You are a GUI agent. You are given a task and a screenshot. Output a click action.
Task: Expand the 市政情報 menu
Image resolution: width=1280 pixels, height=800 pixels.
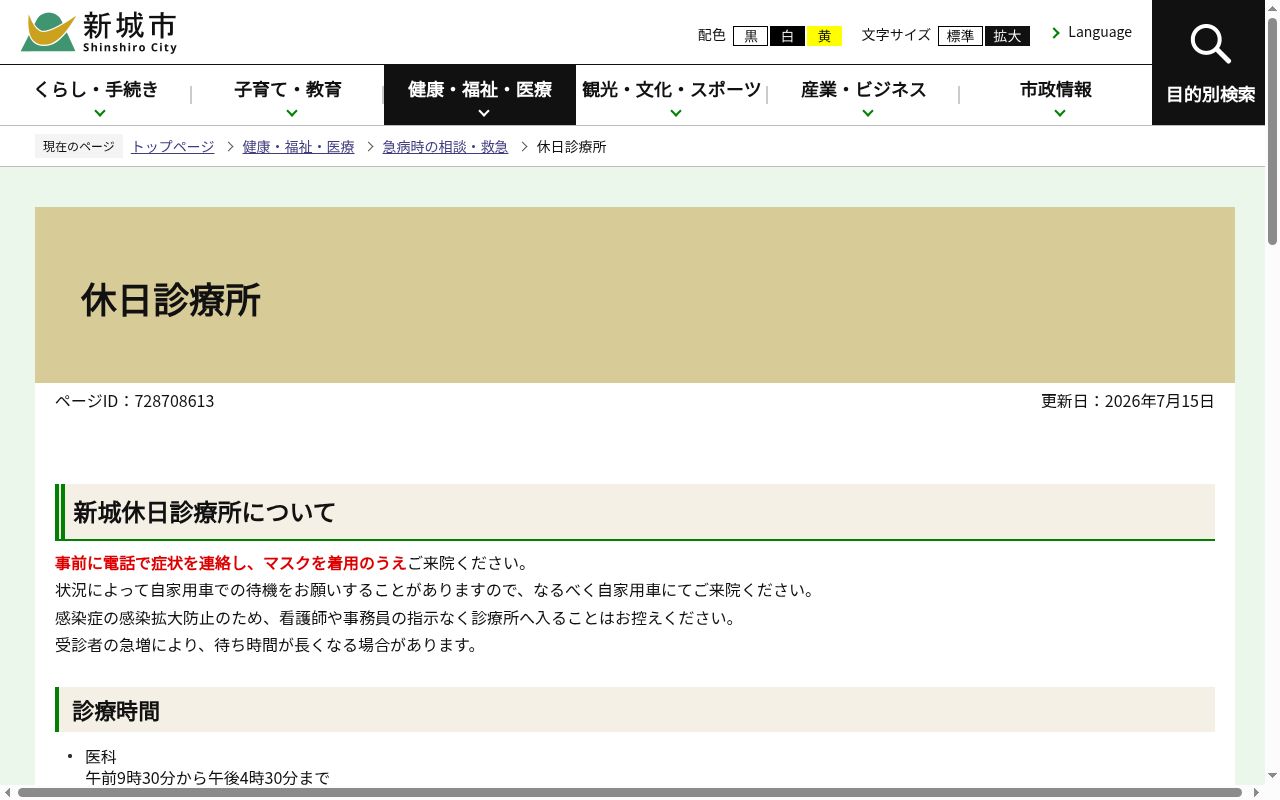[x=1056, y=95]
